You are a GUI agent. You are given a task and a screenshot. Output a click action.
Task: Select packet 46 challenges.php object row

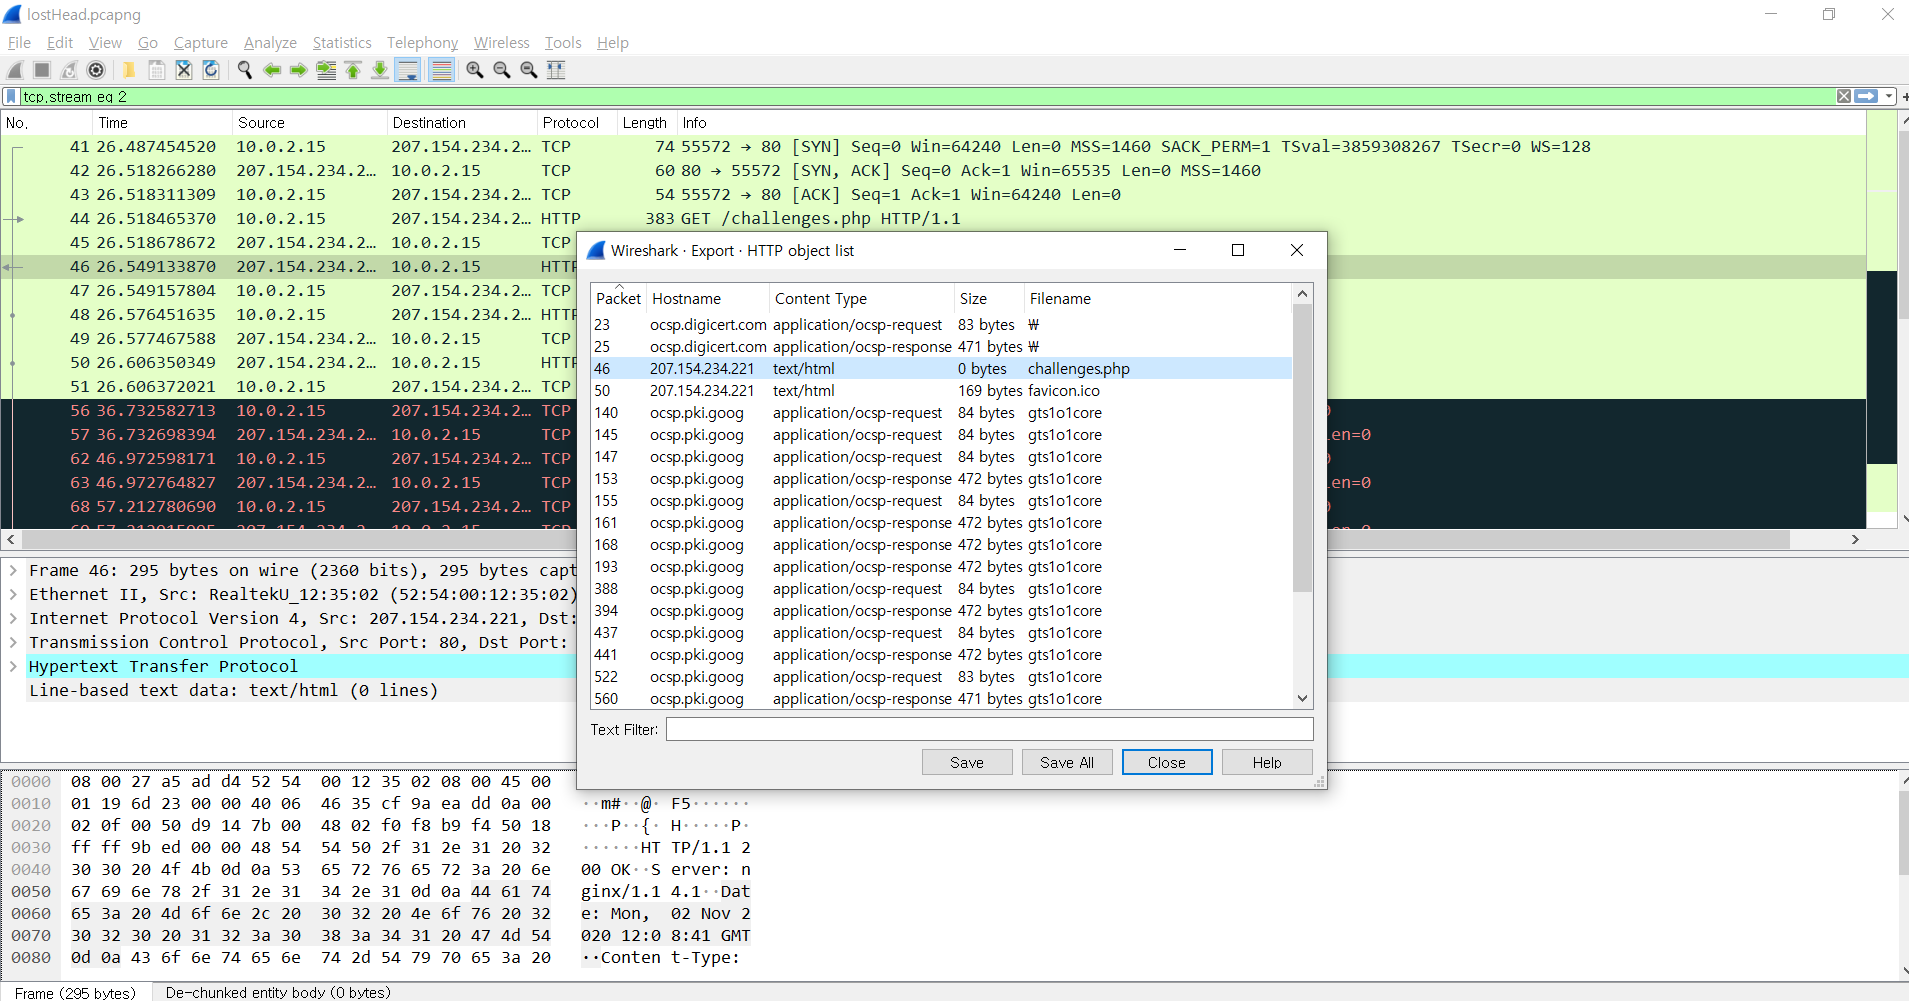tap(942, 368)
